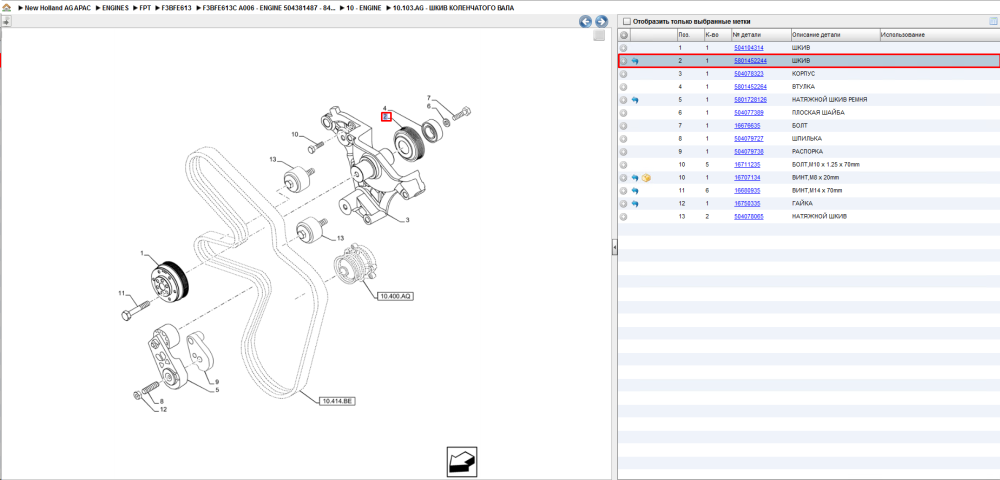Select the 'ШПИЛЬКА' description row
Viewport: 1000px width, 480px height.
(x=806, y=139)
